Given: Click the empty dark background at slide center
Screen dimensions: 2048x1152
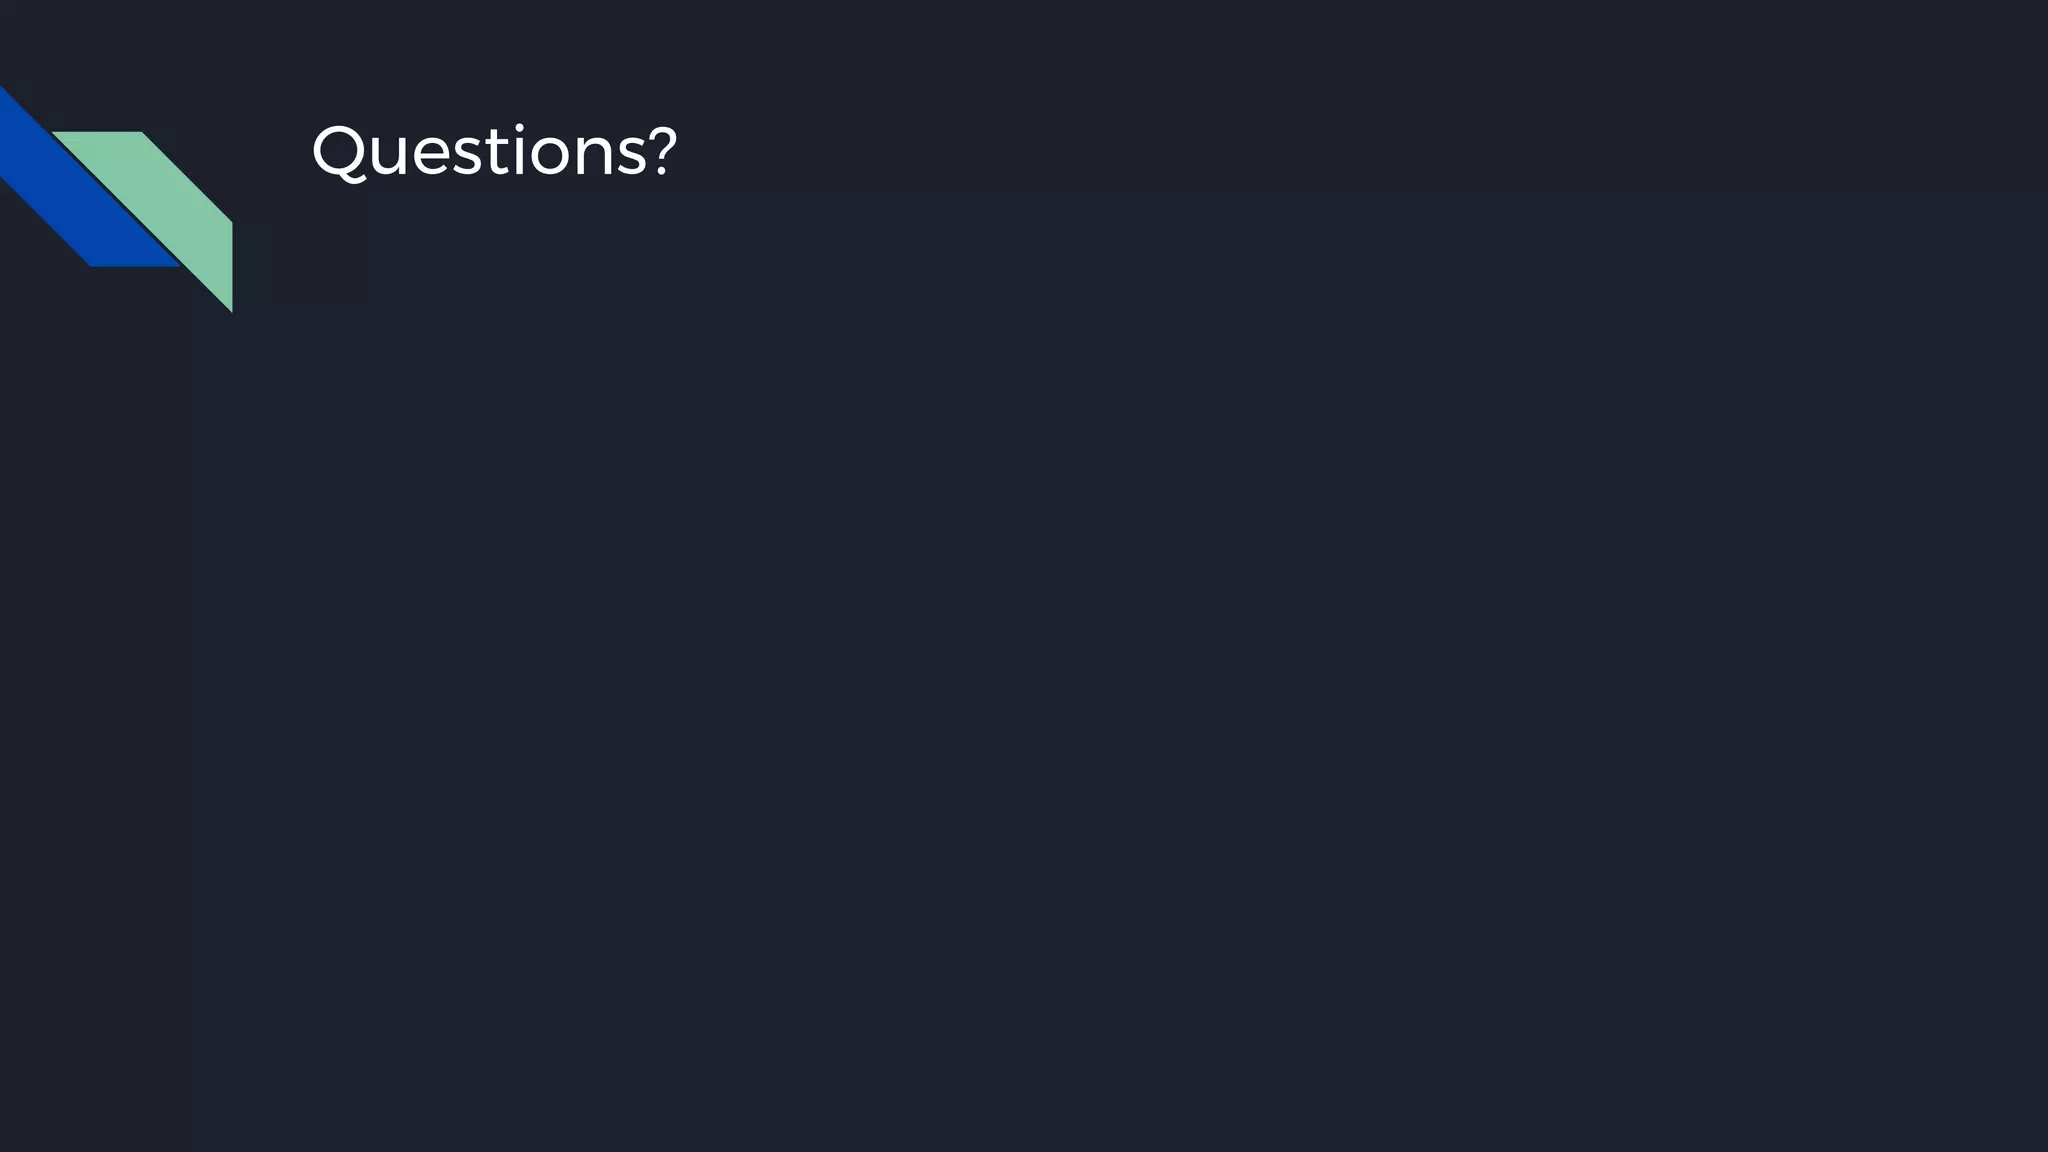Looking at the screenshot, I should pyautogui.click(x=1024, y=600).
